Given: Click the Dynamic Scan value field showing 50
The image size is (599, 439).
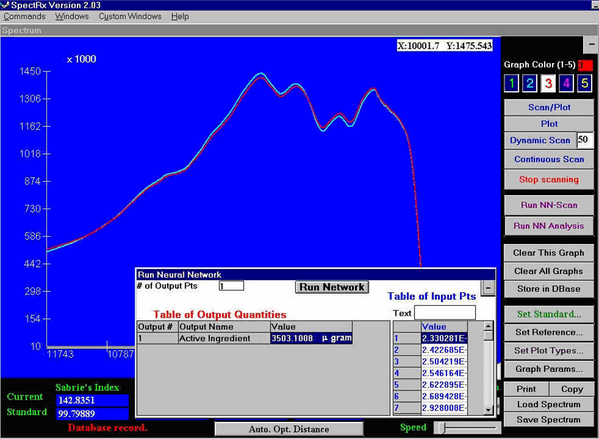Looking at the screenshot, I should tap(584, 139).
